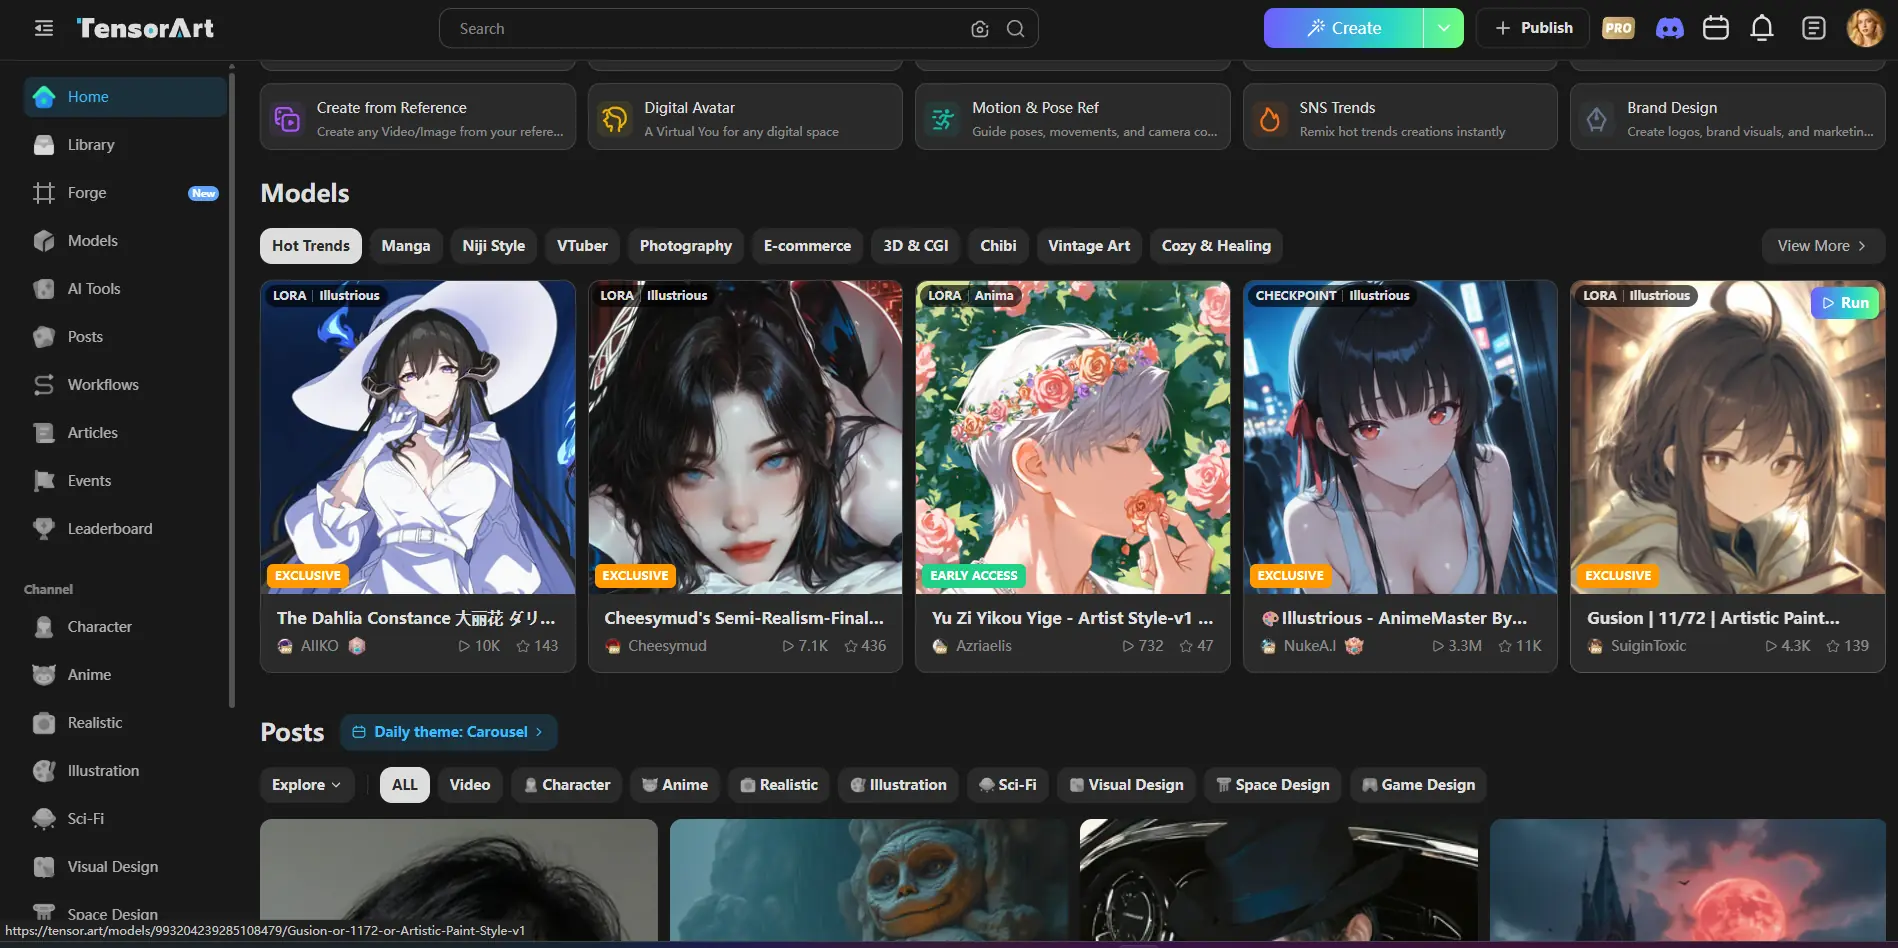Screen dimensions: 1898x948
Task: Filter posts by Game Design chip
Action: (1418, 785)
